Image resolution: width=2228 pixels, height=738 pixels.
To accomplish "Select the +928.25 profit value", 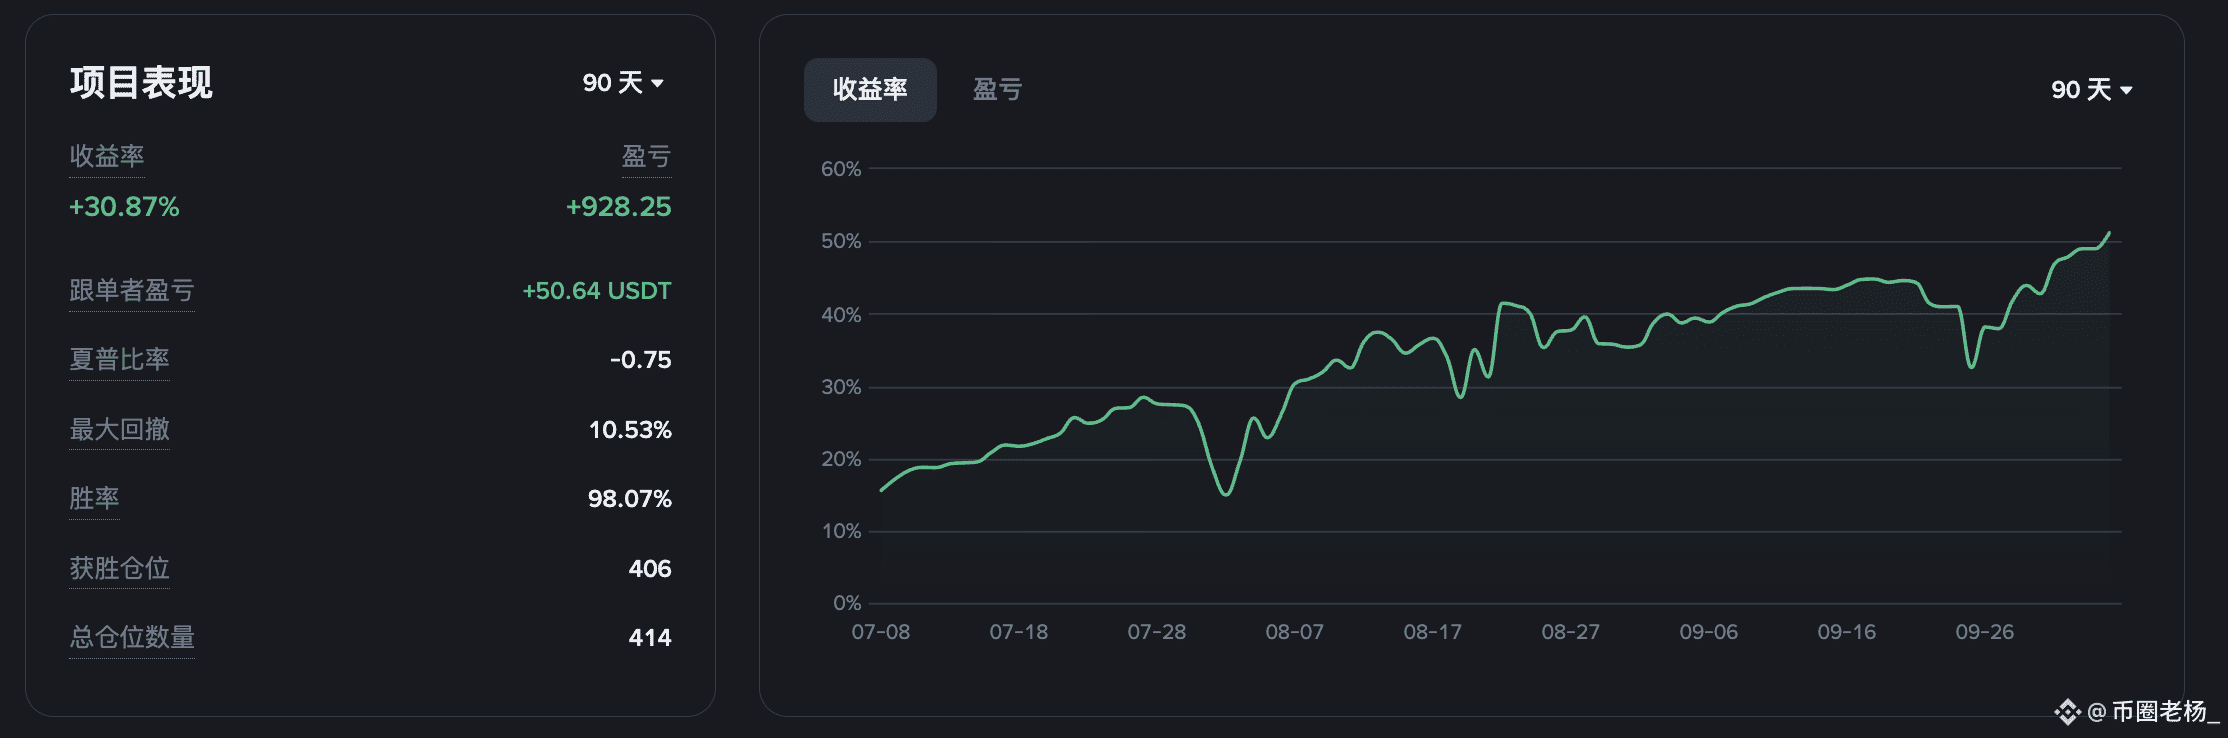I will coord(619,207).
